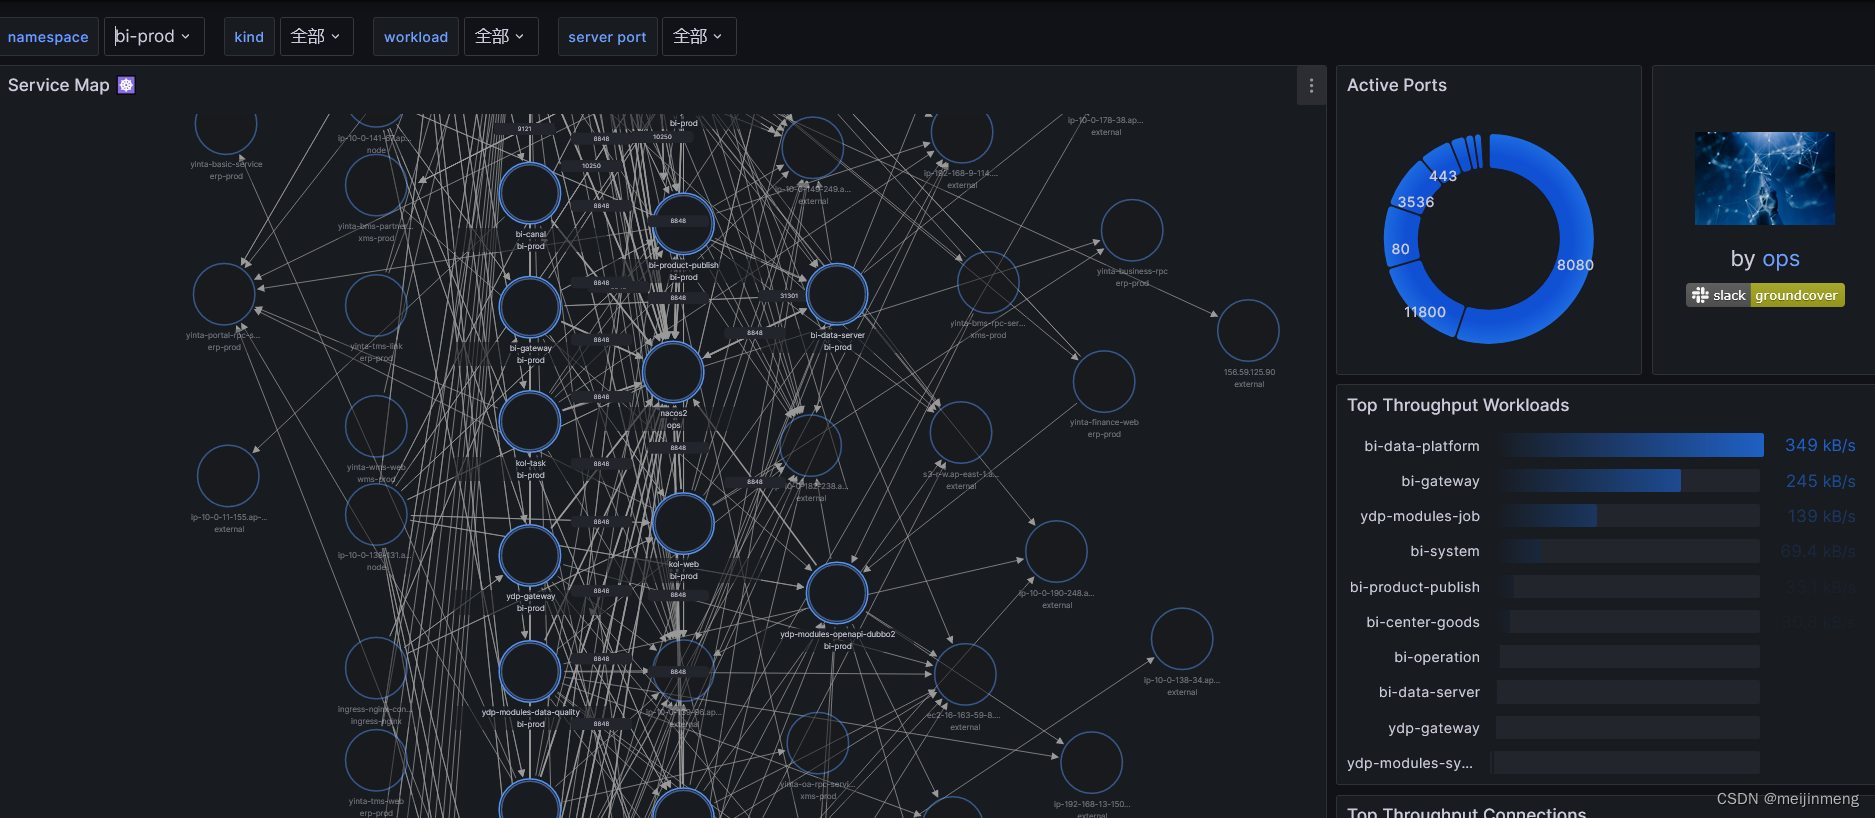Select the ip-10-0-190-248 external node

[1056, 551]
